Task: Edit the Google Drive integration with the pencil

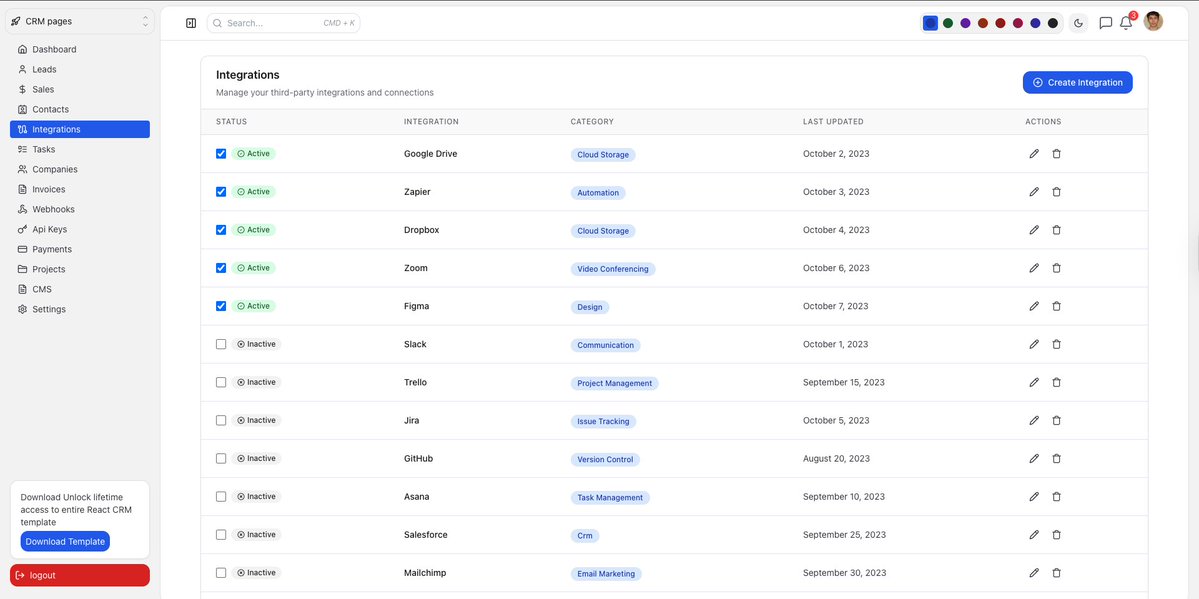Action: coord(1033,153)
